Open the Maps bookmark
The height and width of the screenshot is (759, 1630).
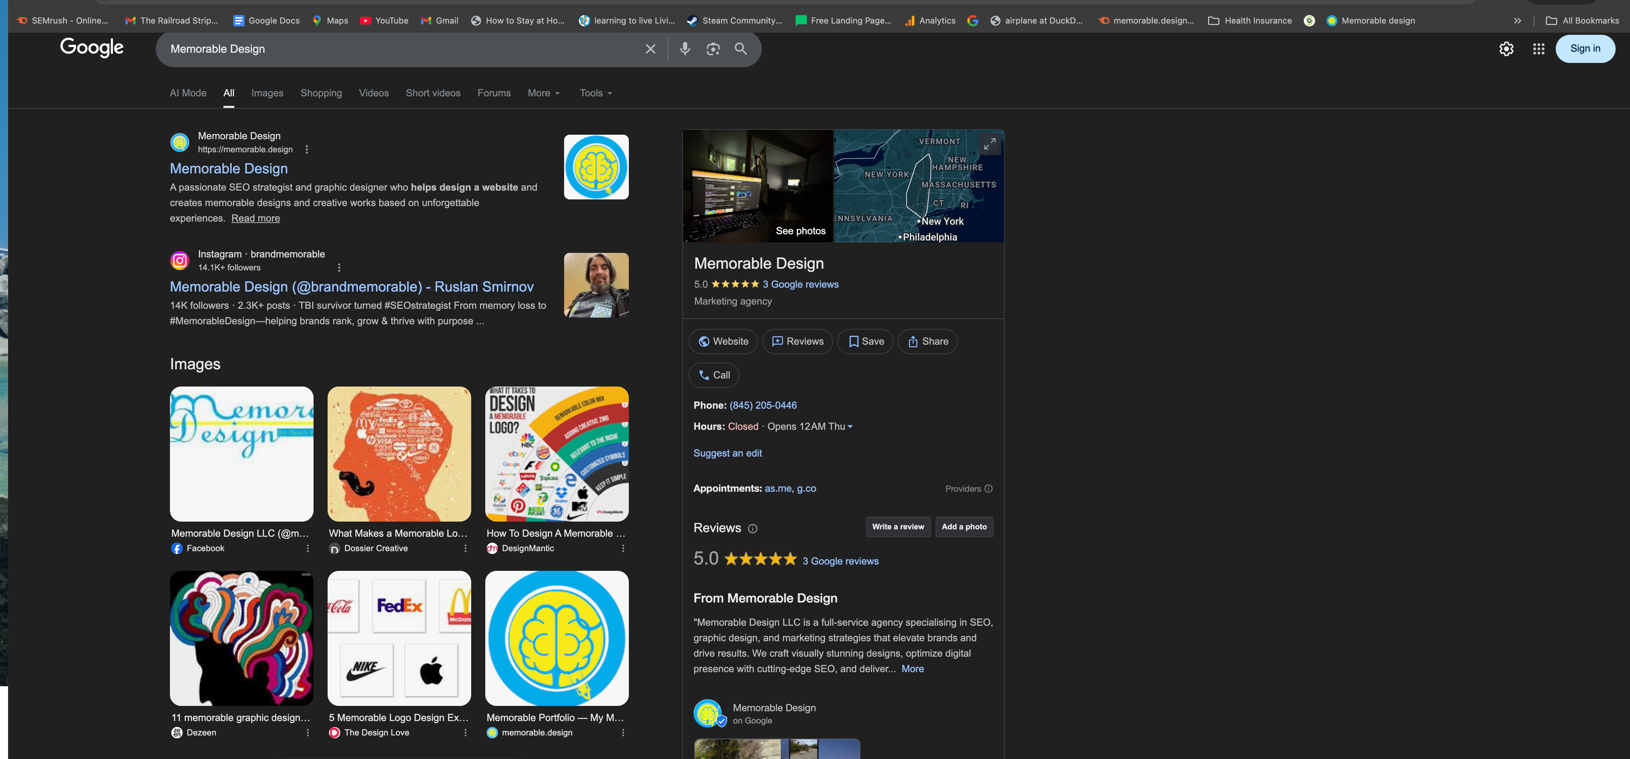point(330,20)
